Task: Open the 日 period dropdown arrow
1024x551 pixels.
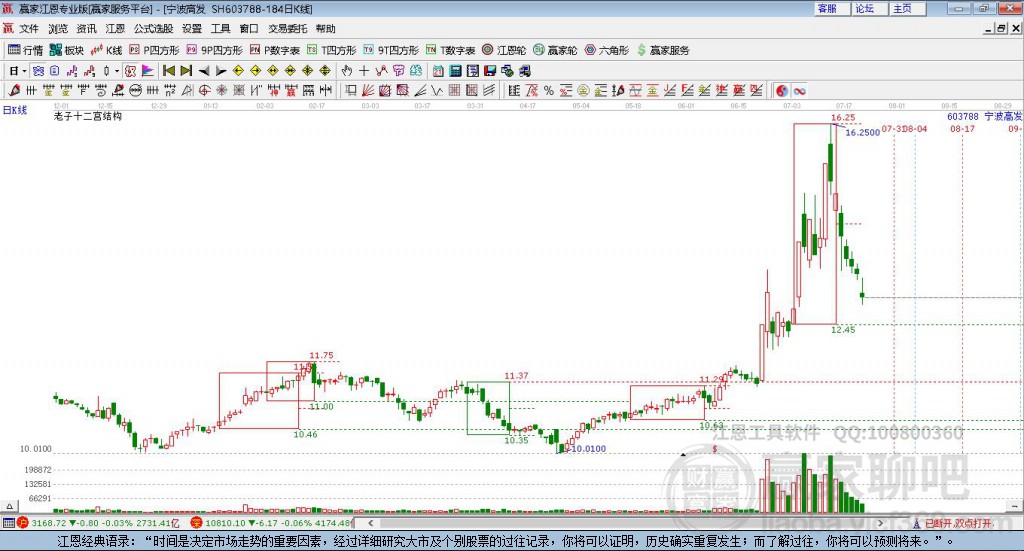Action: pos(24,71)
